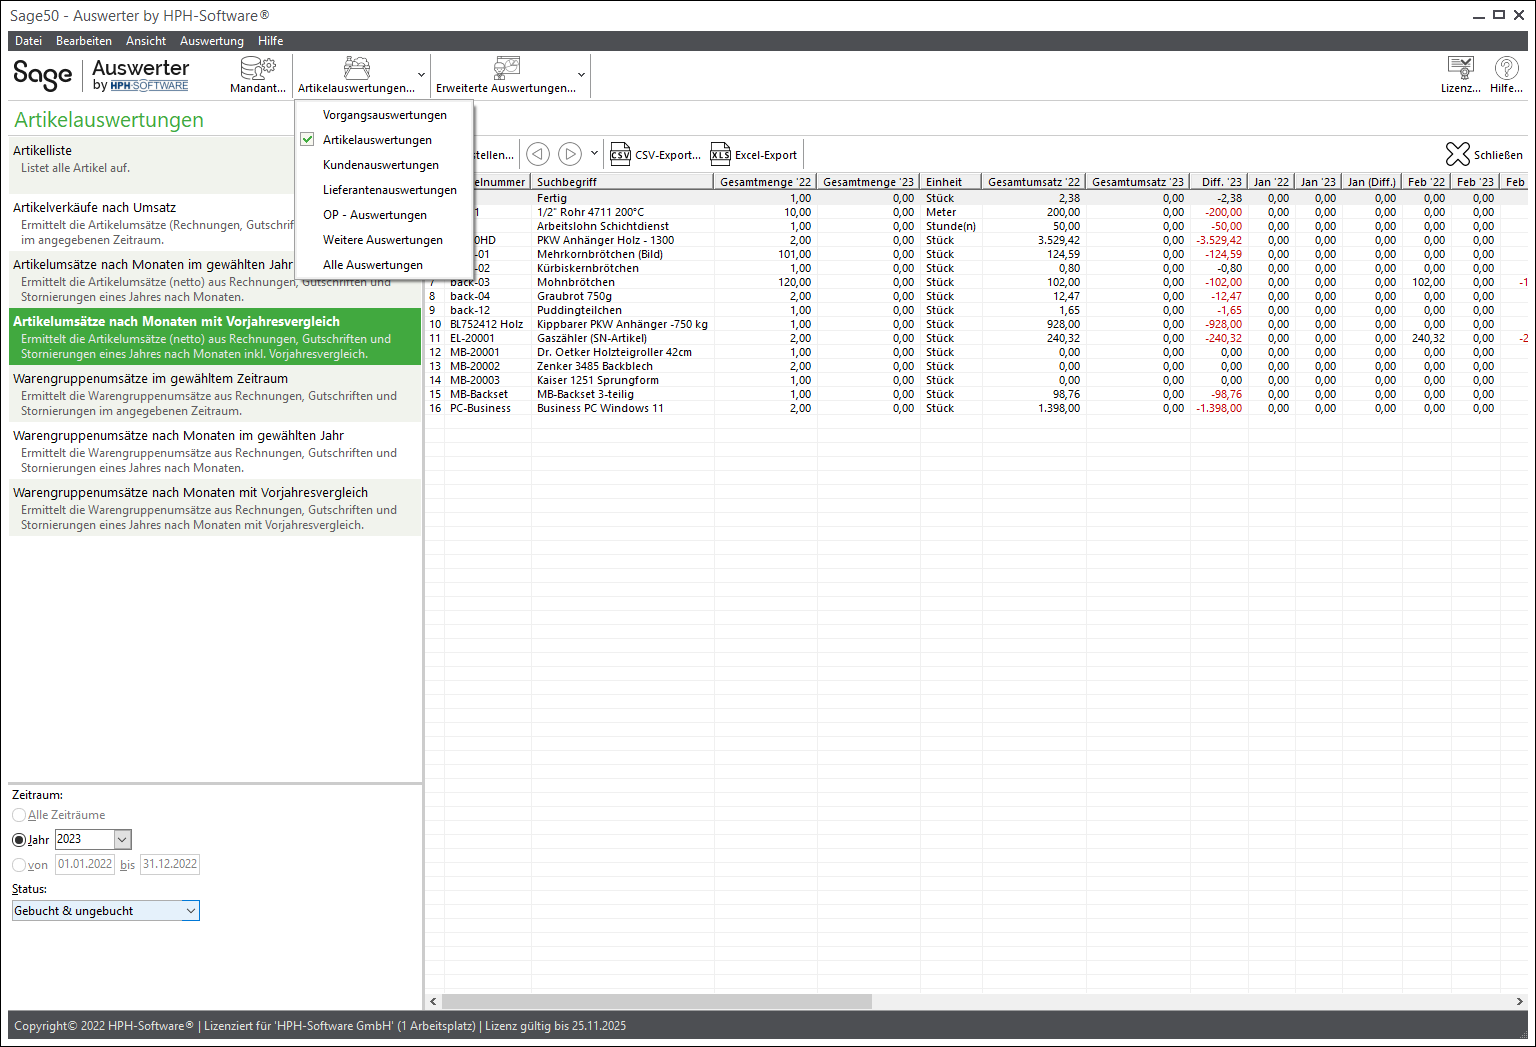Select Warengruppenumsätze im gewähltem Zeitraum report

[215, 393]
